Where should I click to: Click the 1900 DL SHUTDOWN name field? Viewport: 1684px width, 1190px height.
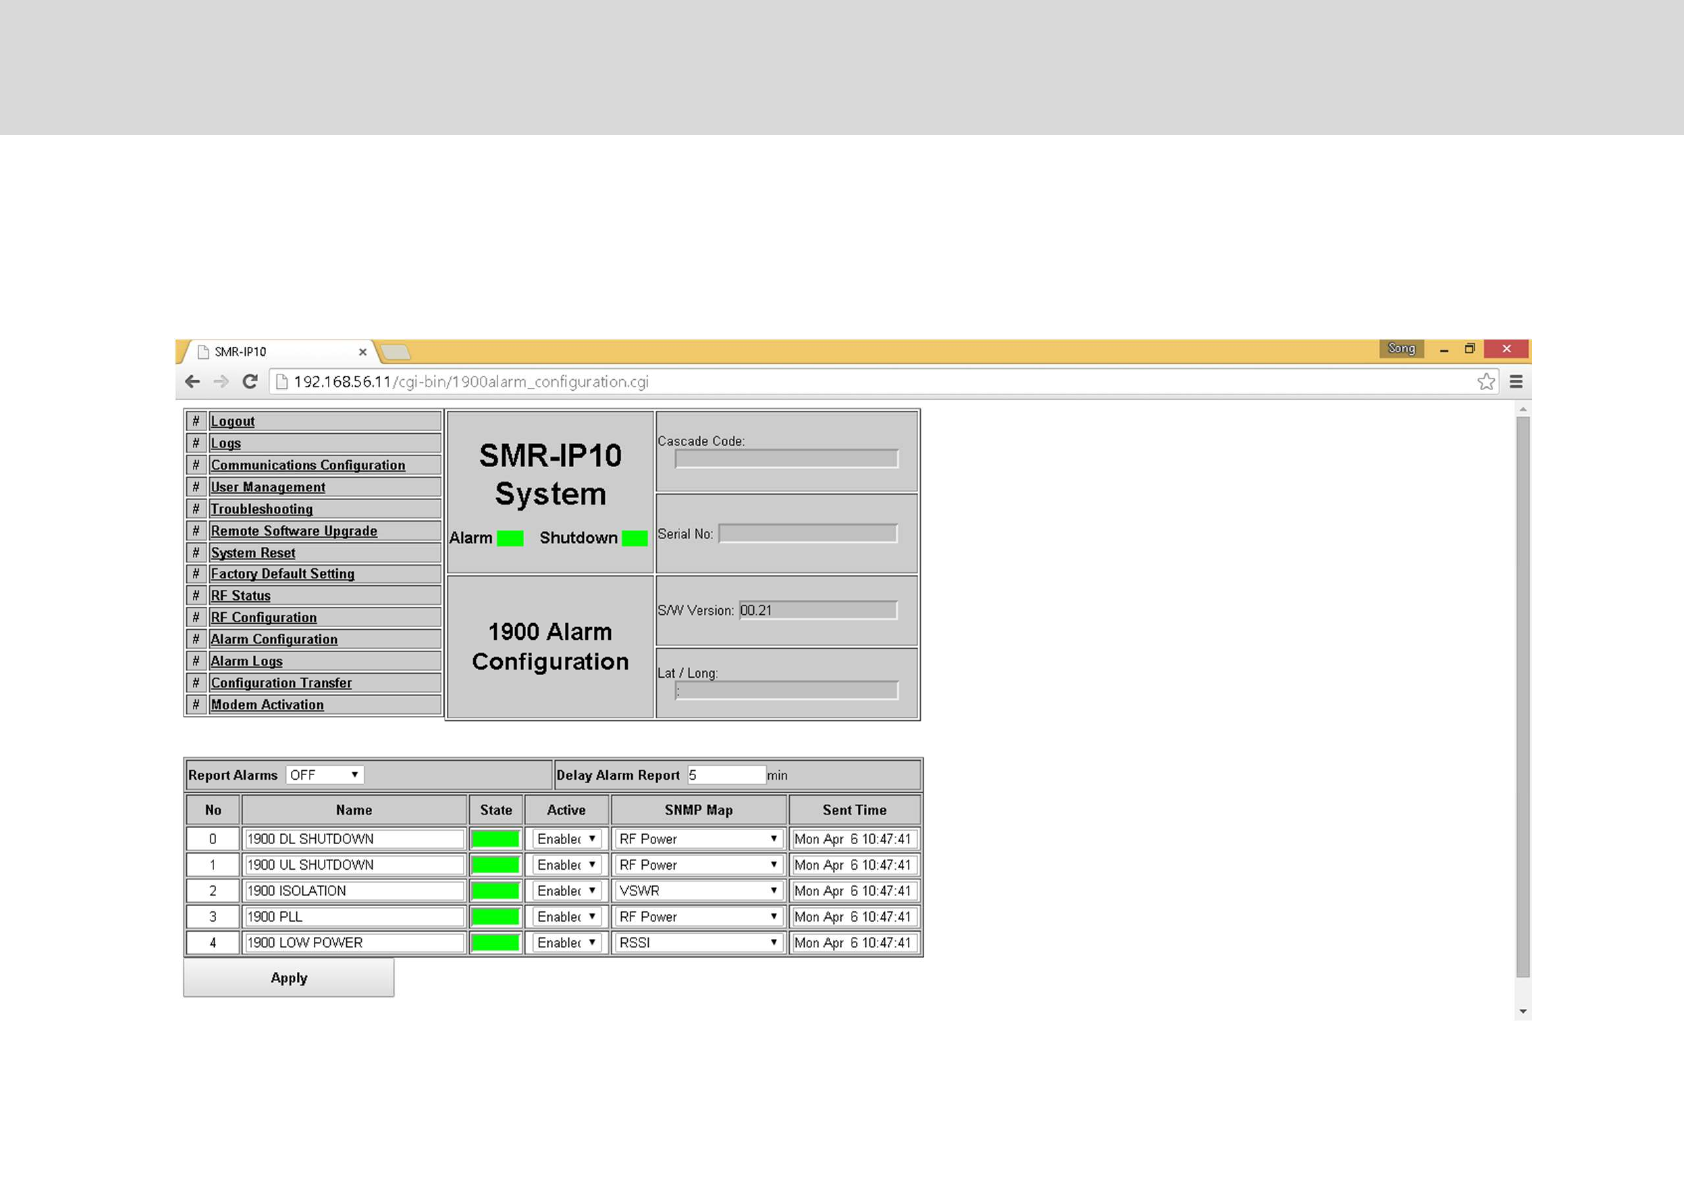tap(354, 839)
